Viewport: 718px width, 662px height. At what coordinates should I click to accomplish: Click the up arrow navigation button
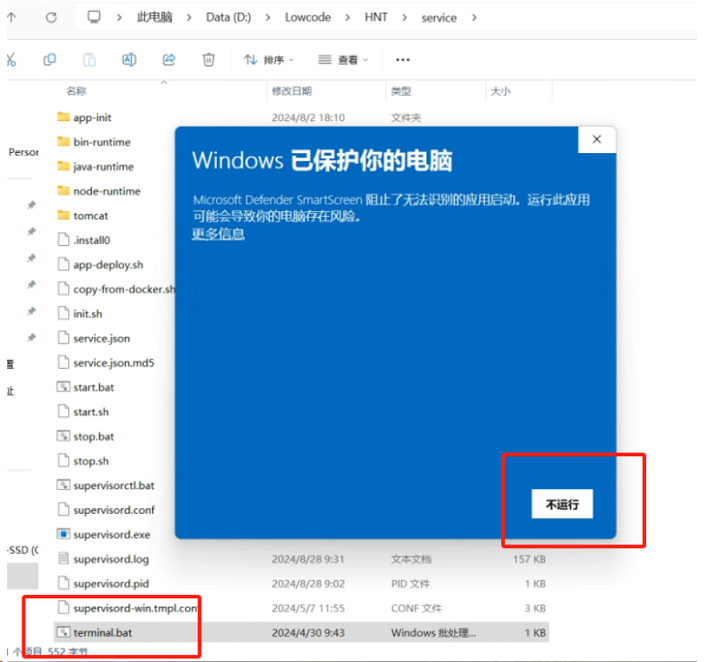pos(12,17)
